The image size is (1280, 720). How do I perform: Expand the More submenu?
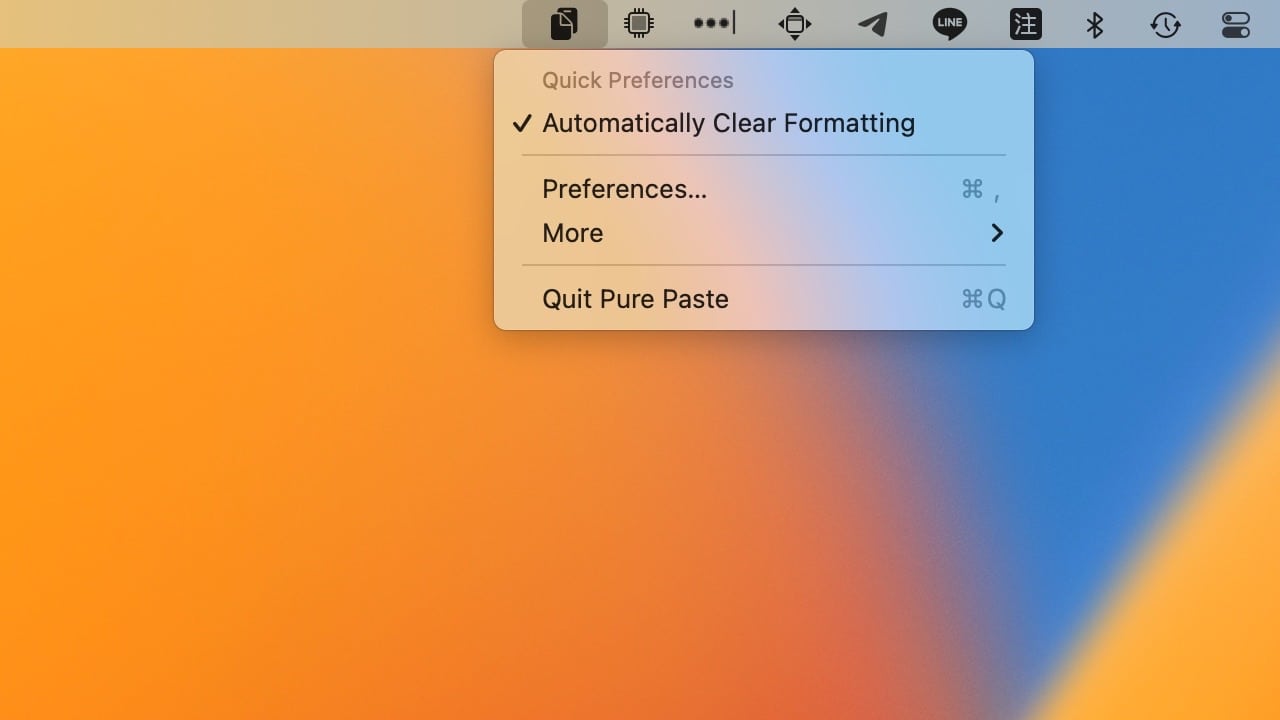click(764, 233)
